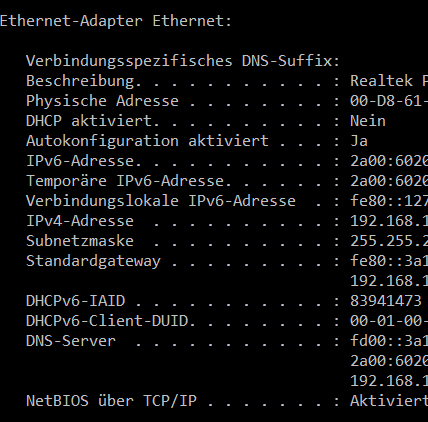Image resolution: width=428 pixels, height=422 pixels.
Task: Click the 'Physische Adresse' label
Action: tap(102, 101)
